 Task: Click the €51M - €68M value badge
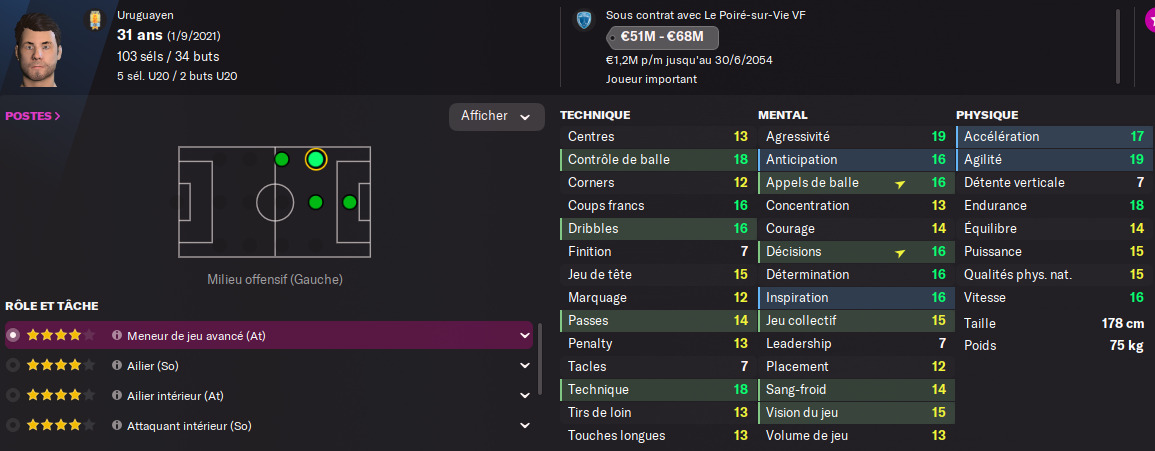click(x=661, y=37)
